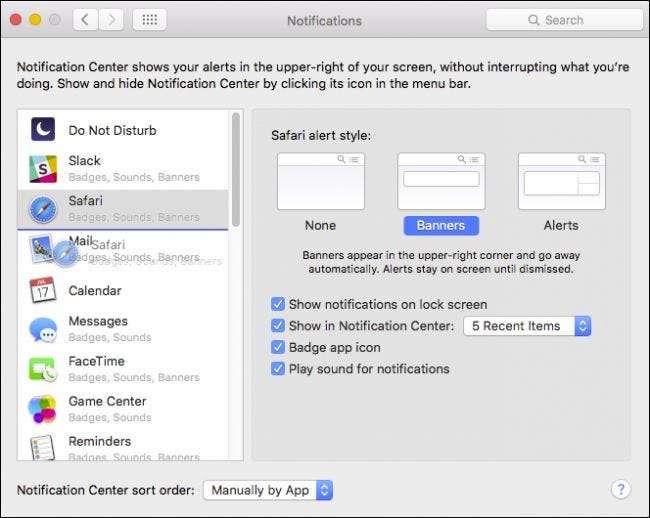Click the FaceTime app icon
Screen dimensions: 650x518
[x=43, y=369]
